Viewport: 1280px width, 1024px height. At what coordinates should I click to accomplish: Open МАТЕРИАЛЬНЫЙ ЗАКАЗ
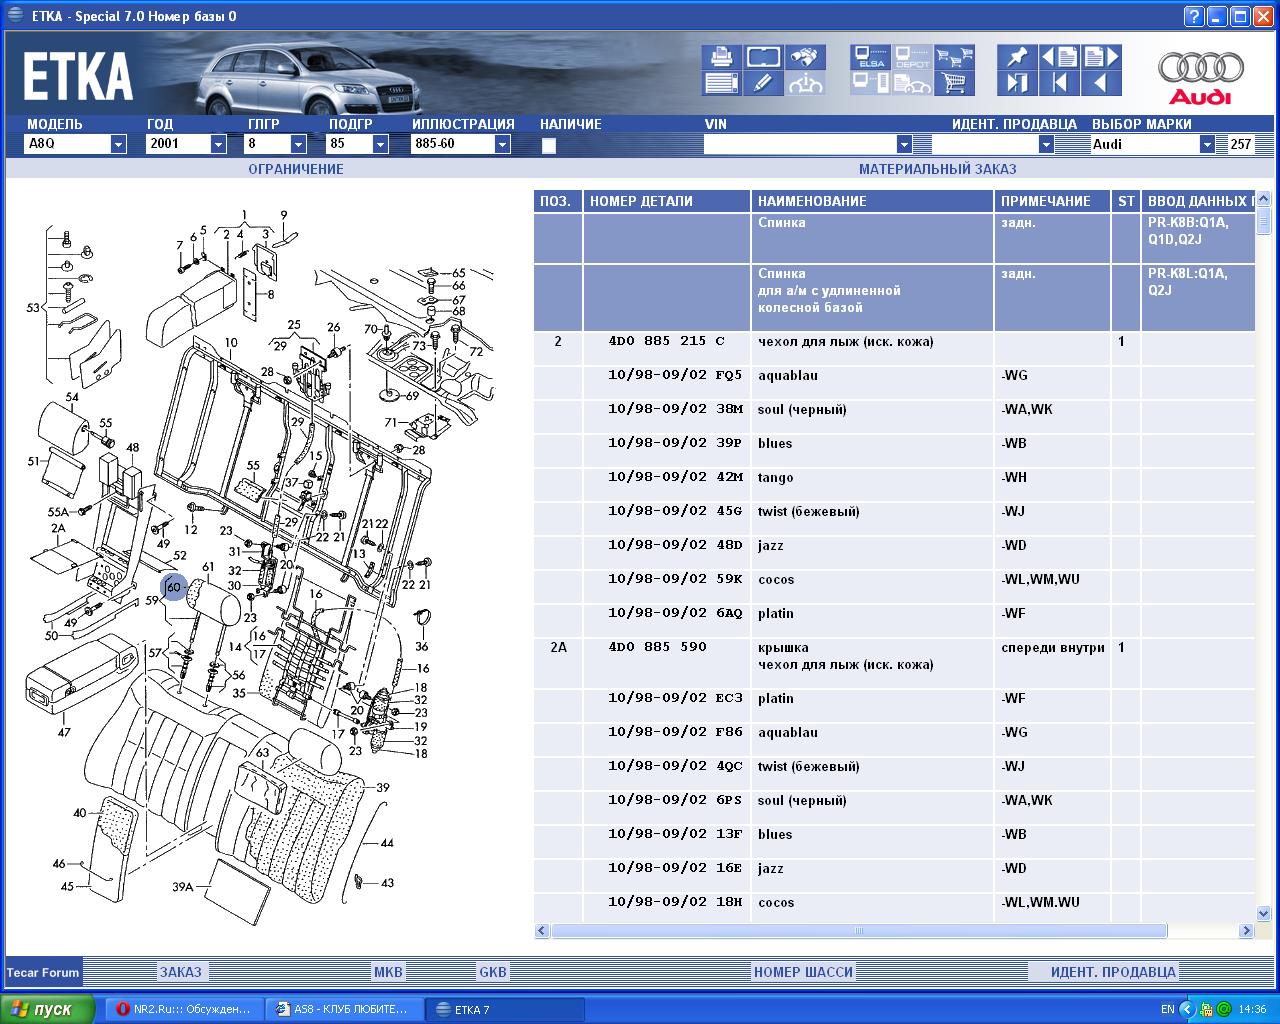[937, 169]
